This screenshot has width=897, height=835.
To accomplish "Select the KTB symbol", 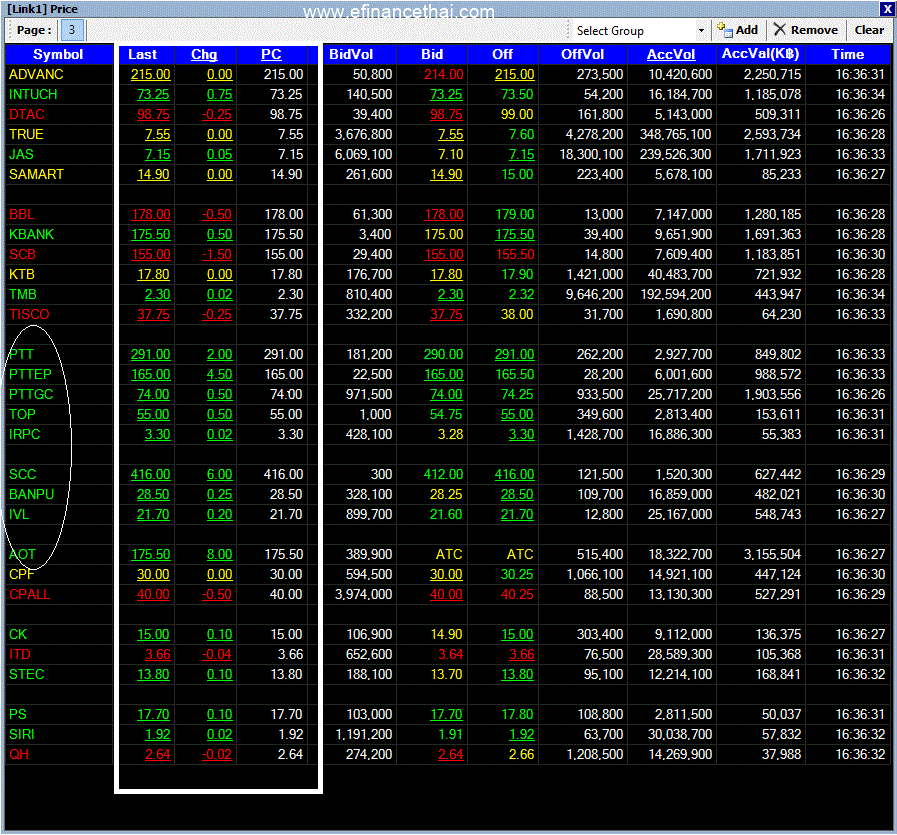I will click(x=22, y=275).
